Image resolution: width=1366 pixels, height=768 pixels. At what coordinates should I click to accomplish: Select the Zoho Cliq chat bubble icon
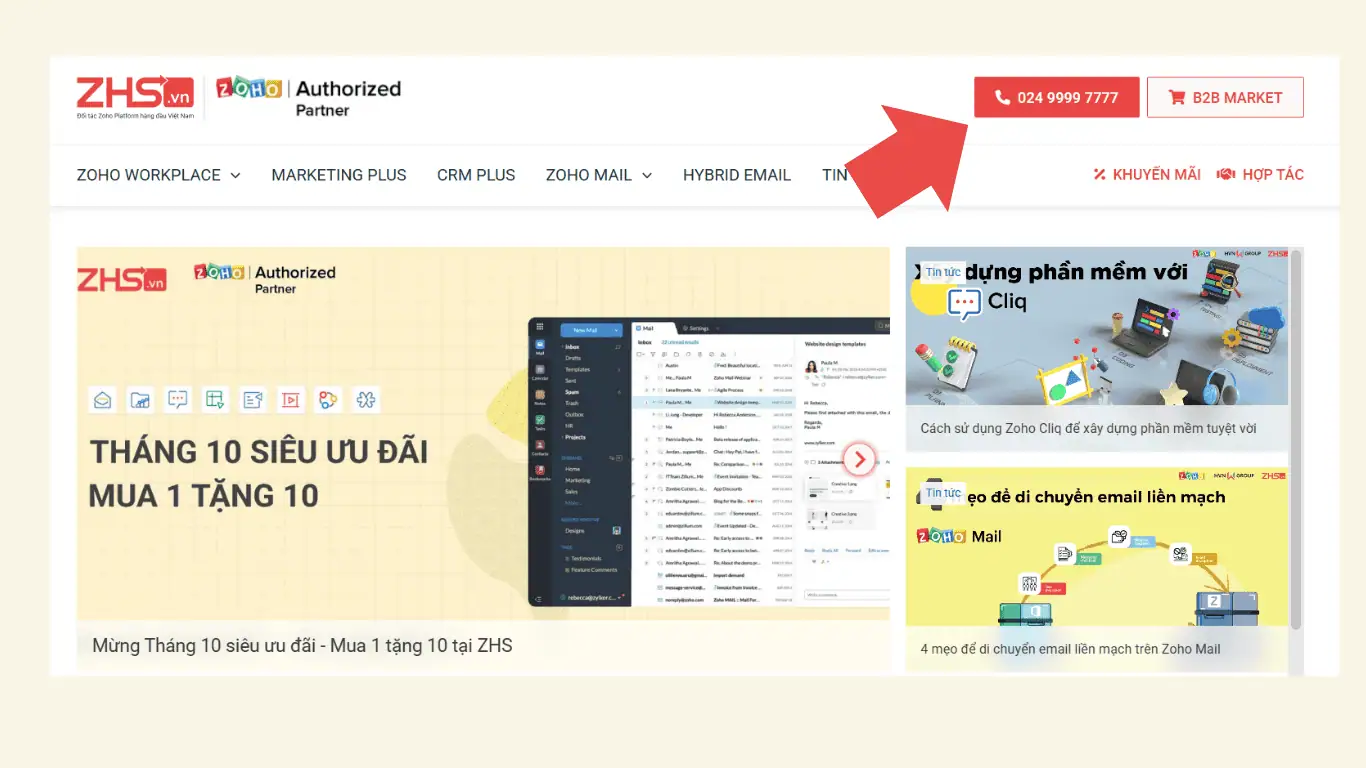click(178, 399)
